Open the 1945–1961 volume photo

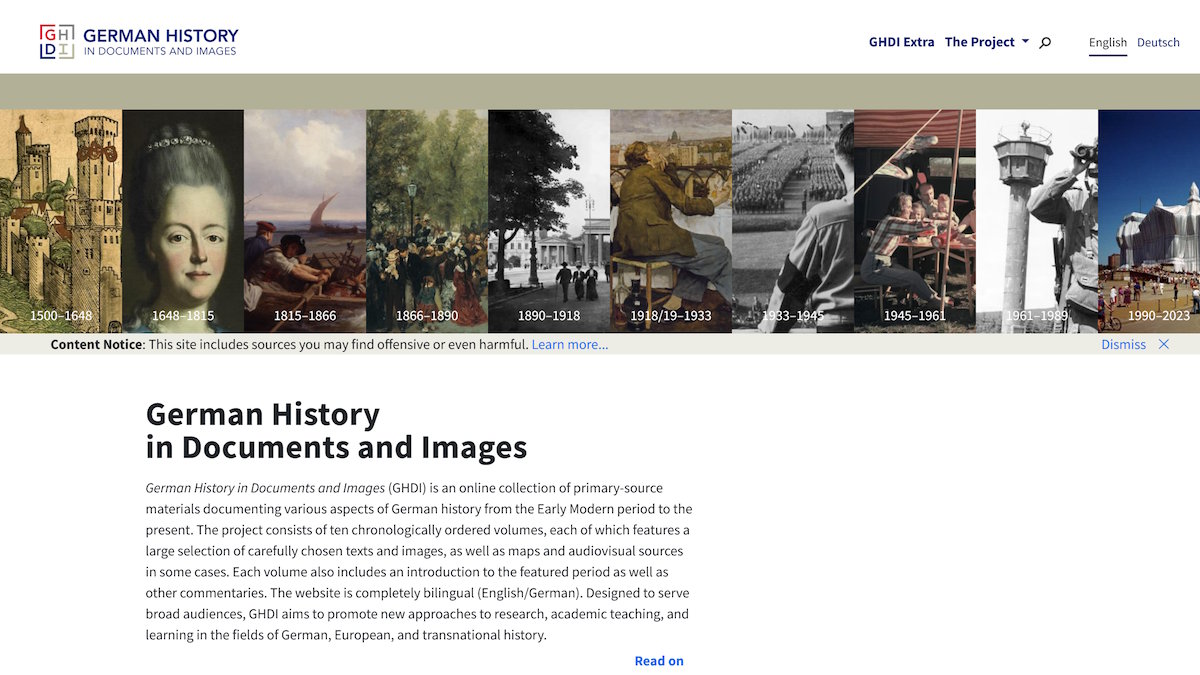pyautogui.click(x=915, y=221)
